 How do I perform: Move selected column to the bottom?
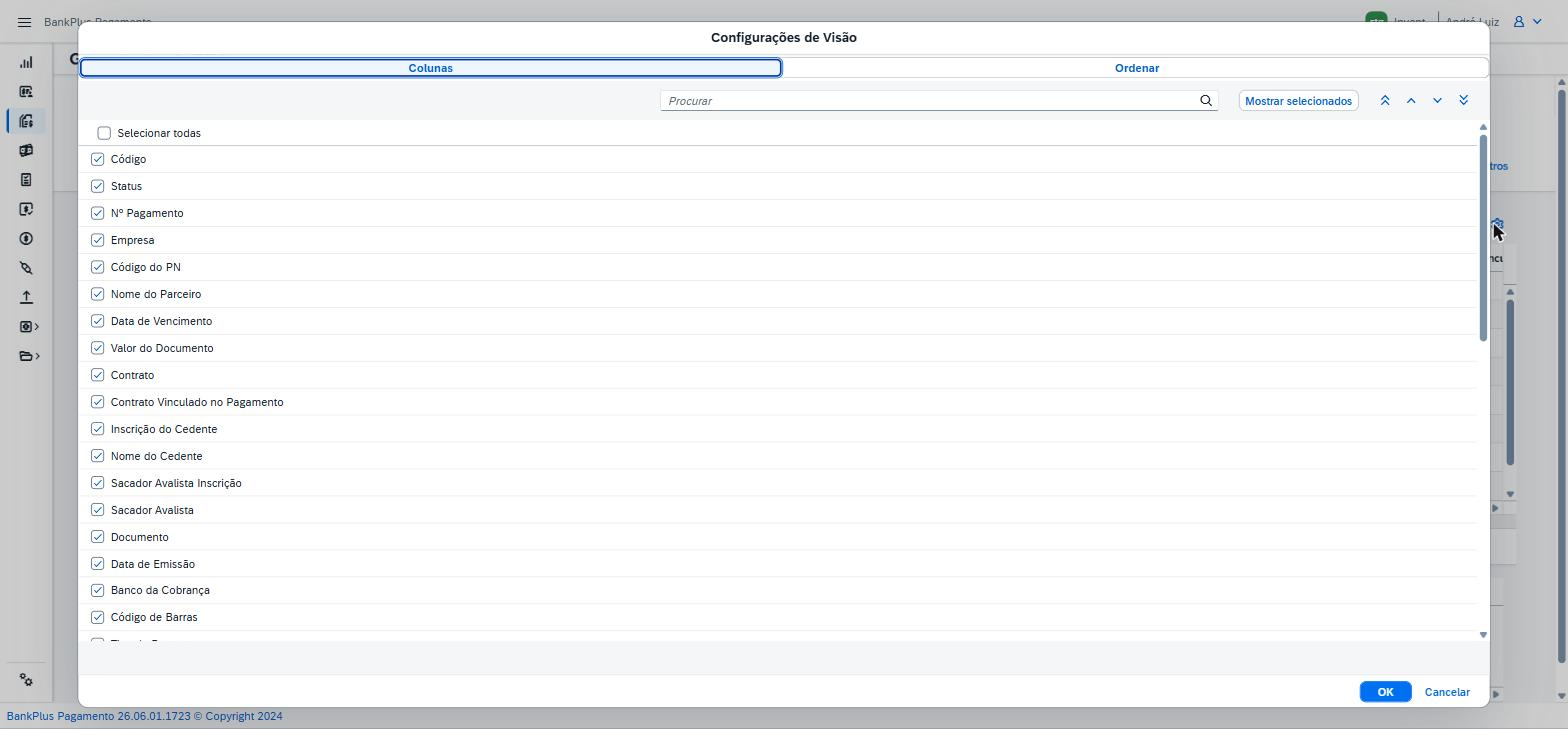tap(1464, 101)
